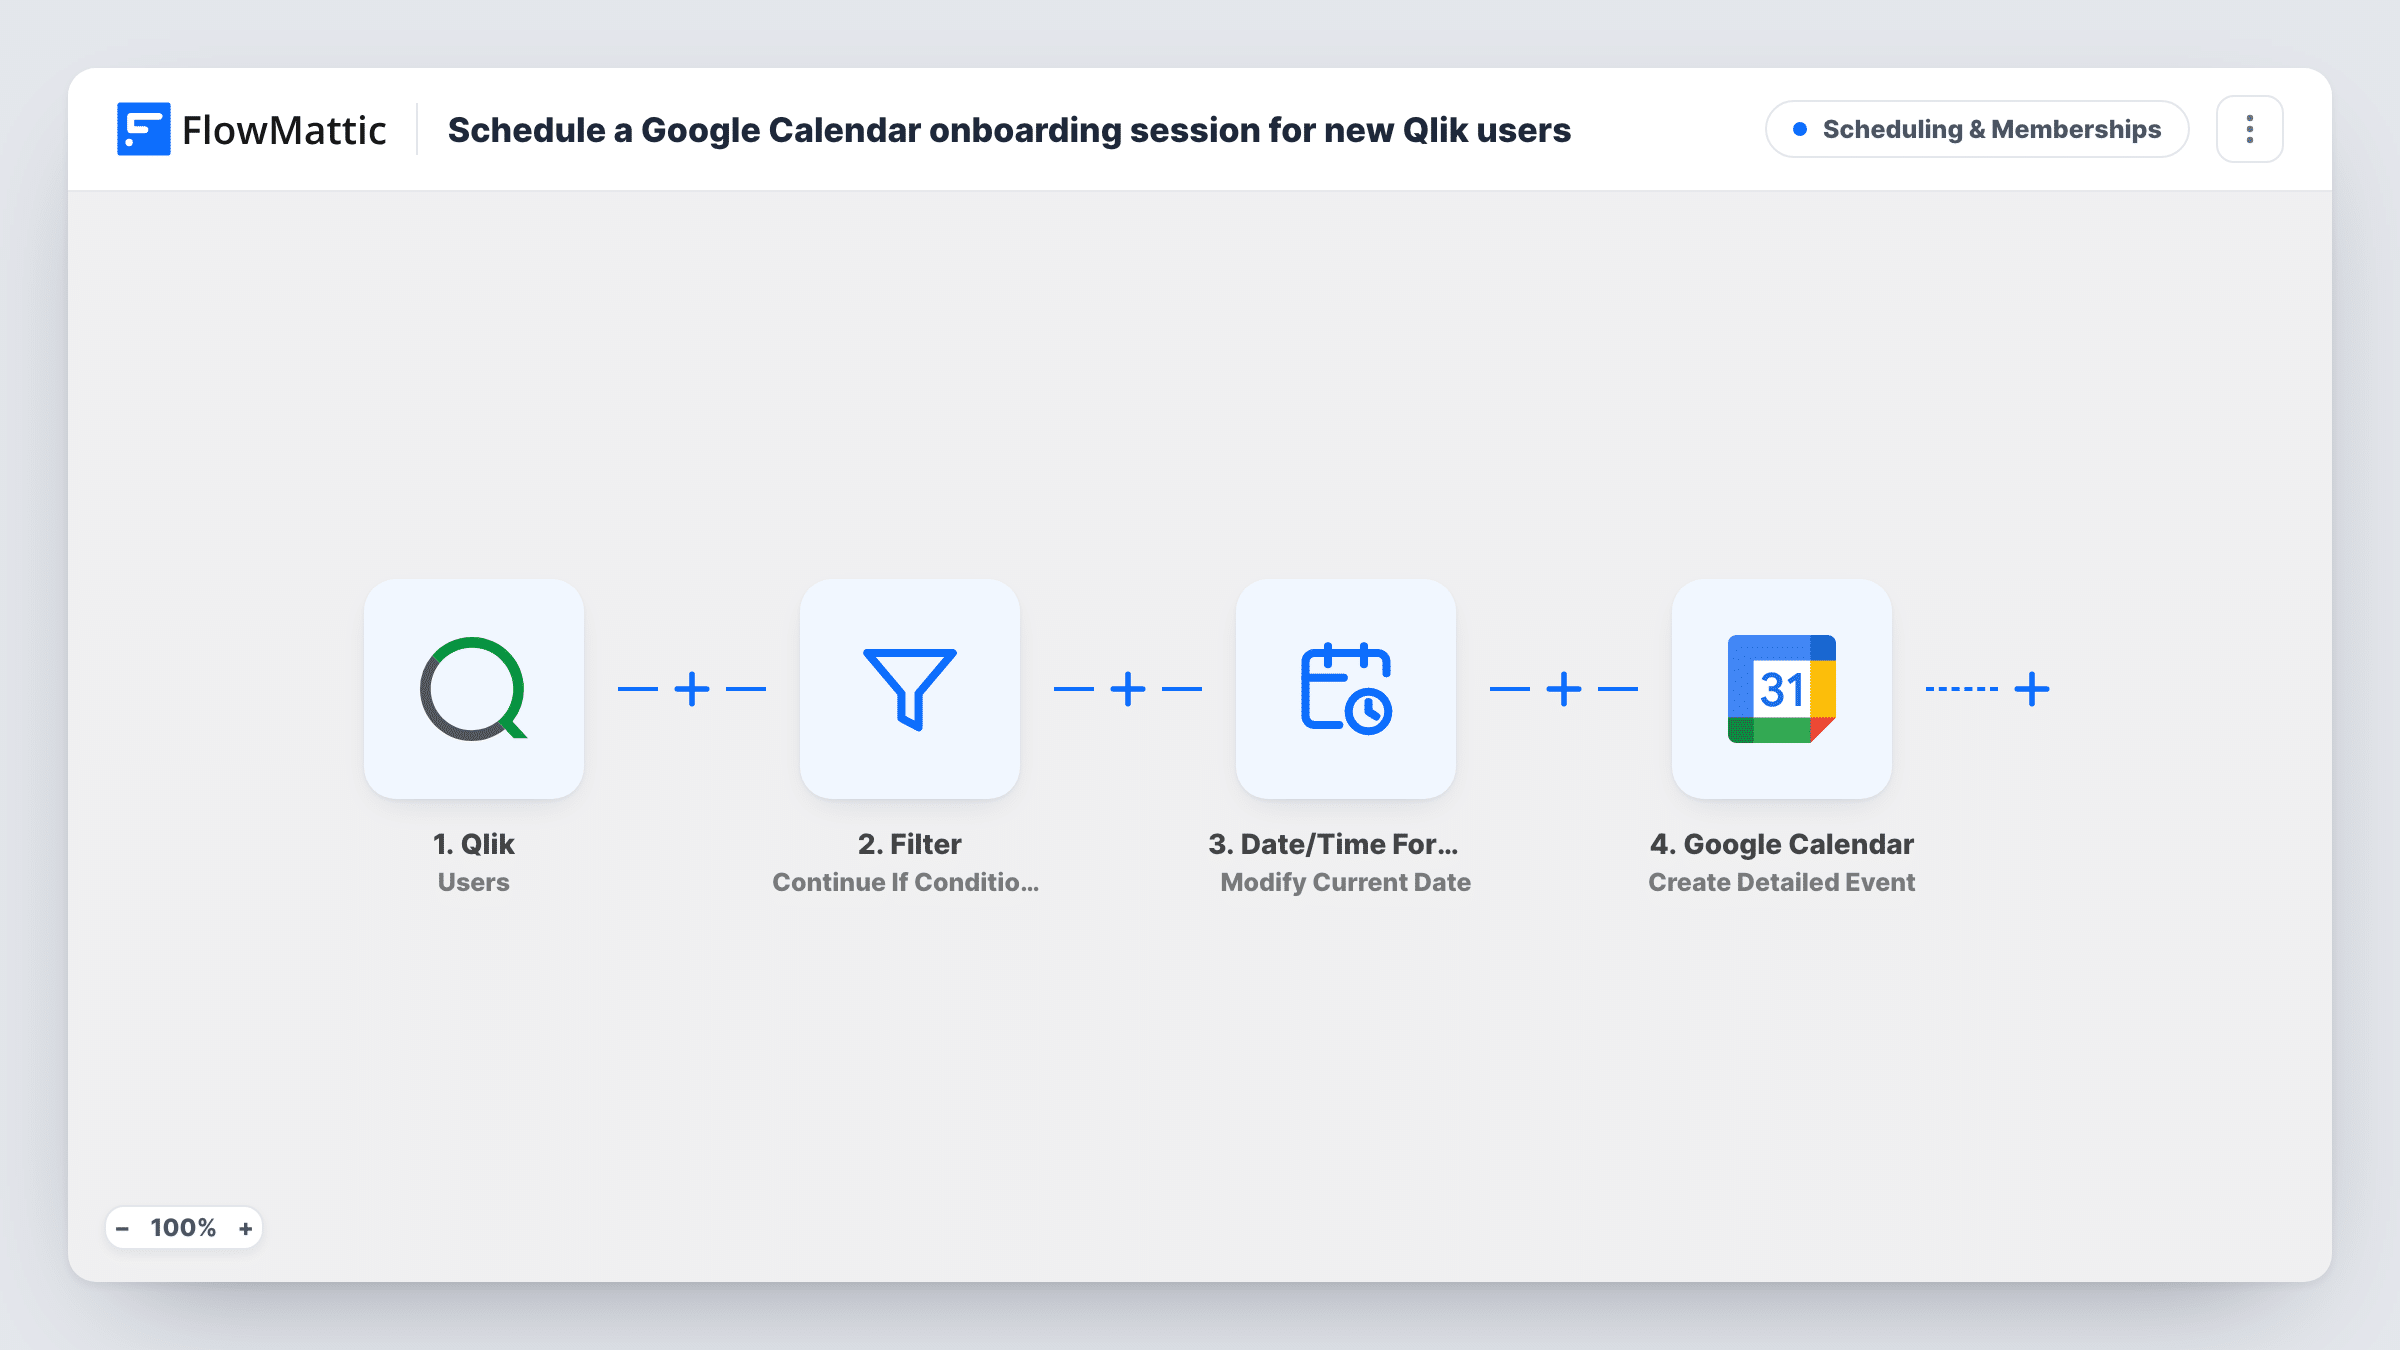Open the Filter step funnel icon

[910, 689]
